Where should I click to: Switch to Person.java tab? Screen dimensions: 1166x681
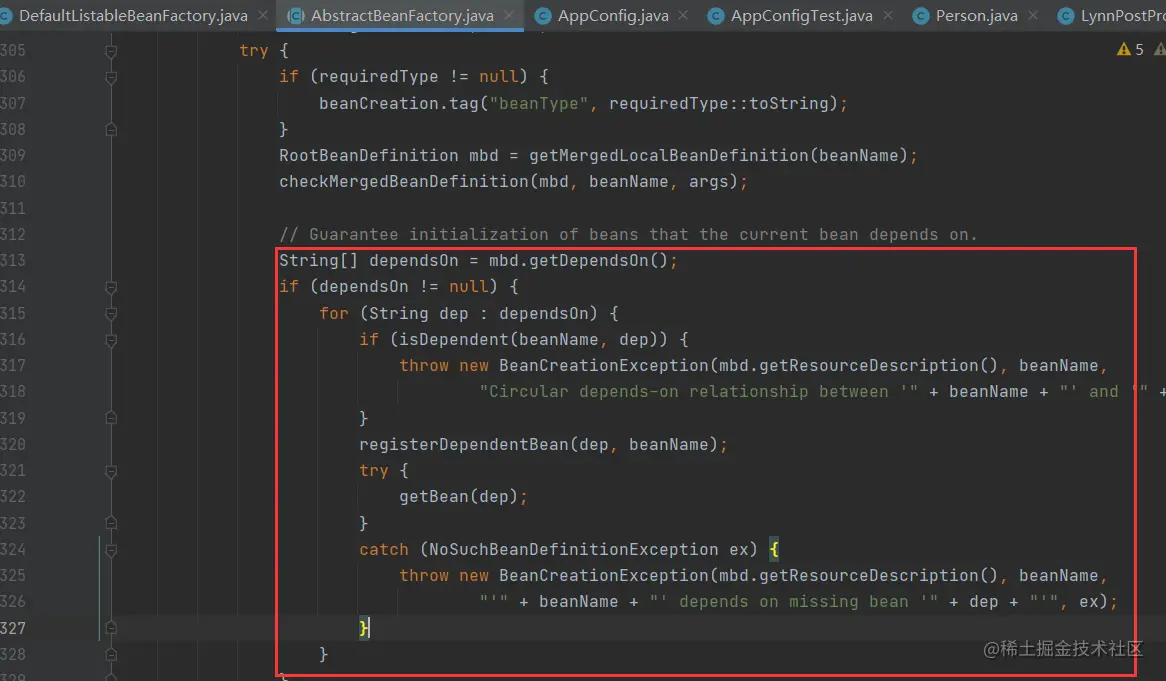(x=976, y=15)
